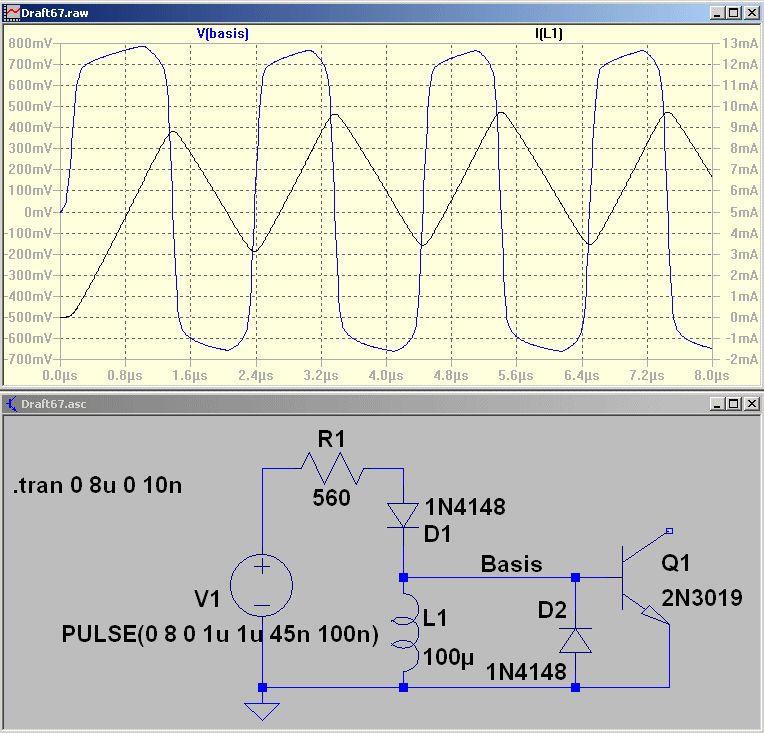
Task: Select the D2 diode symbol
Action: [x=575, y=640]
